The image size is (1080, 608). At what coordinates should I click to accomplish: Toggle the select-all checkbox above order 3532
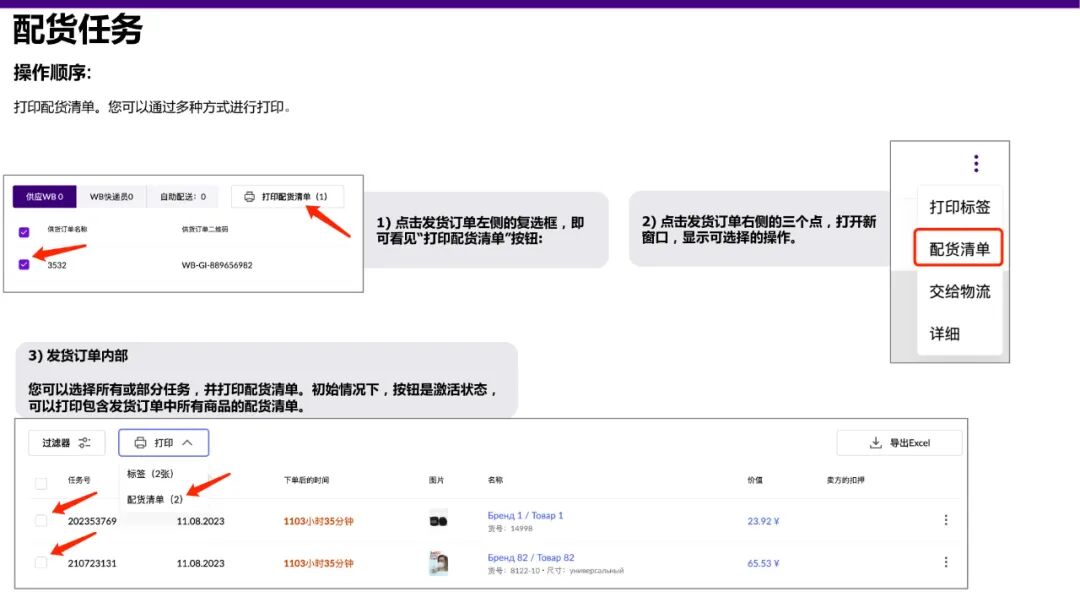point(24,230)
